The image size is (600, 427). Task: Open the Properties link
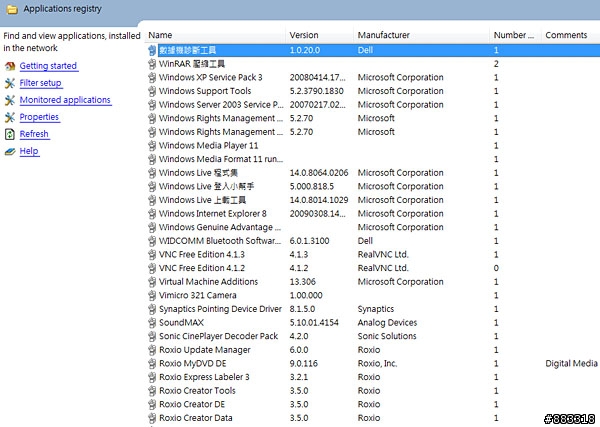pos(39,117)
